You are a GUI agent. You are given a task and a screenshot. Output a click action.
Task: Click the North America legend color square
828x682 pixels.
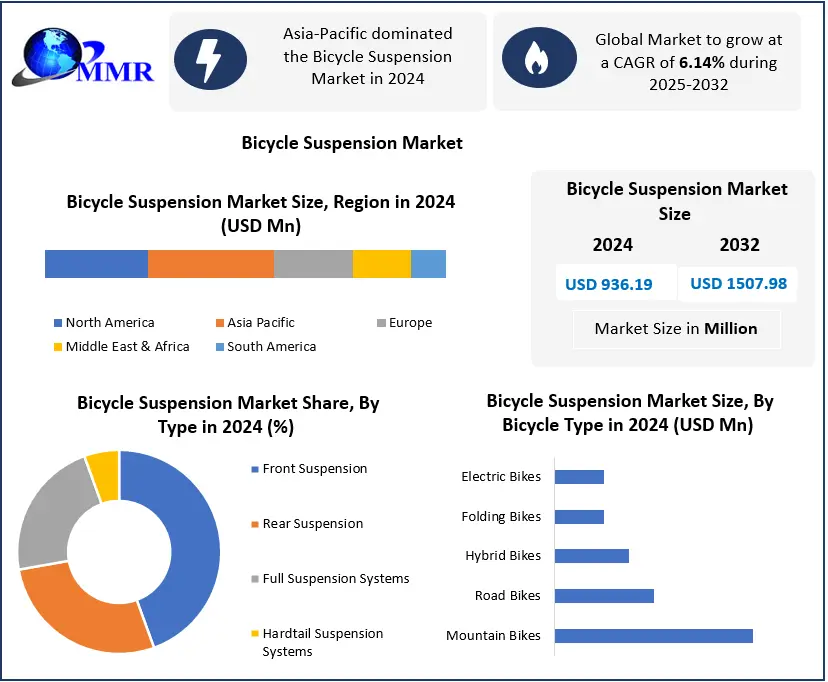57,323
